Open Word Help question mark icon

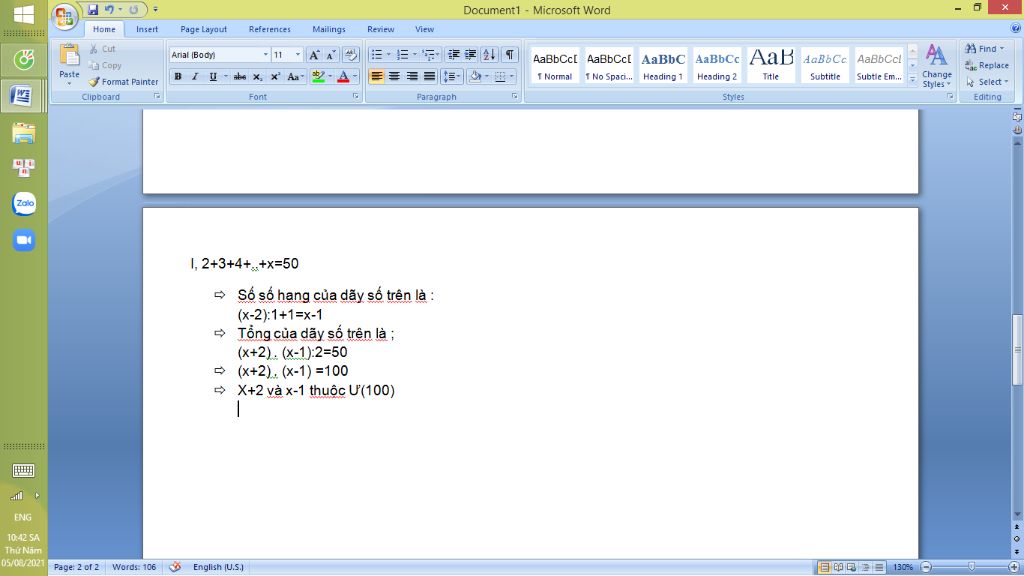click(x=1016, y=28)
